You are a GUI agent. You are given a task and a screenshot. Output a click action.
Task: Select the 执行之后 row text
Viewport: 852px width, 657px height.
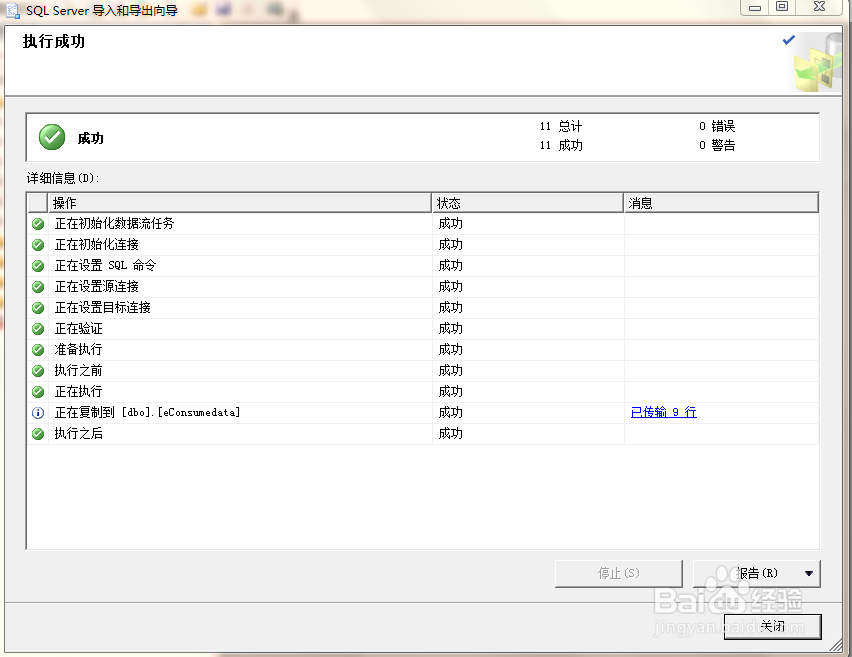(78, 434)
